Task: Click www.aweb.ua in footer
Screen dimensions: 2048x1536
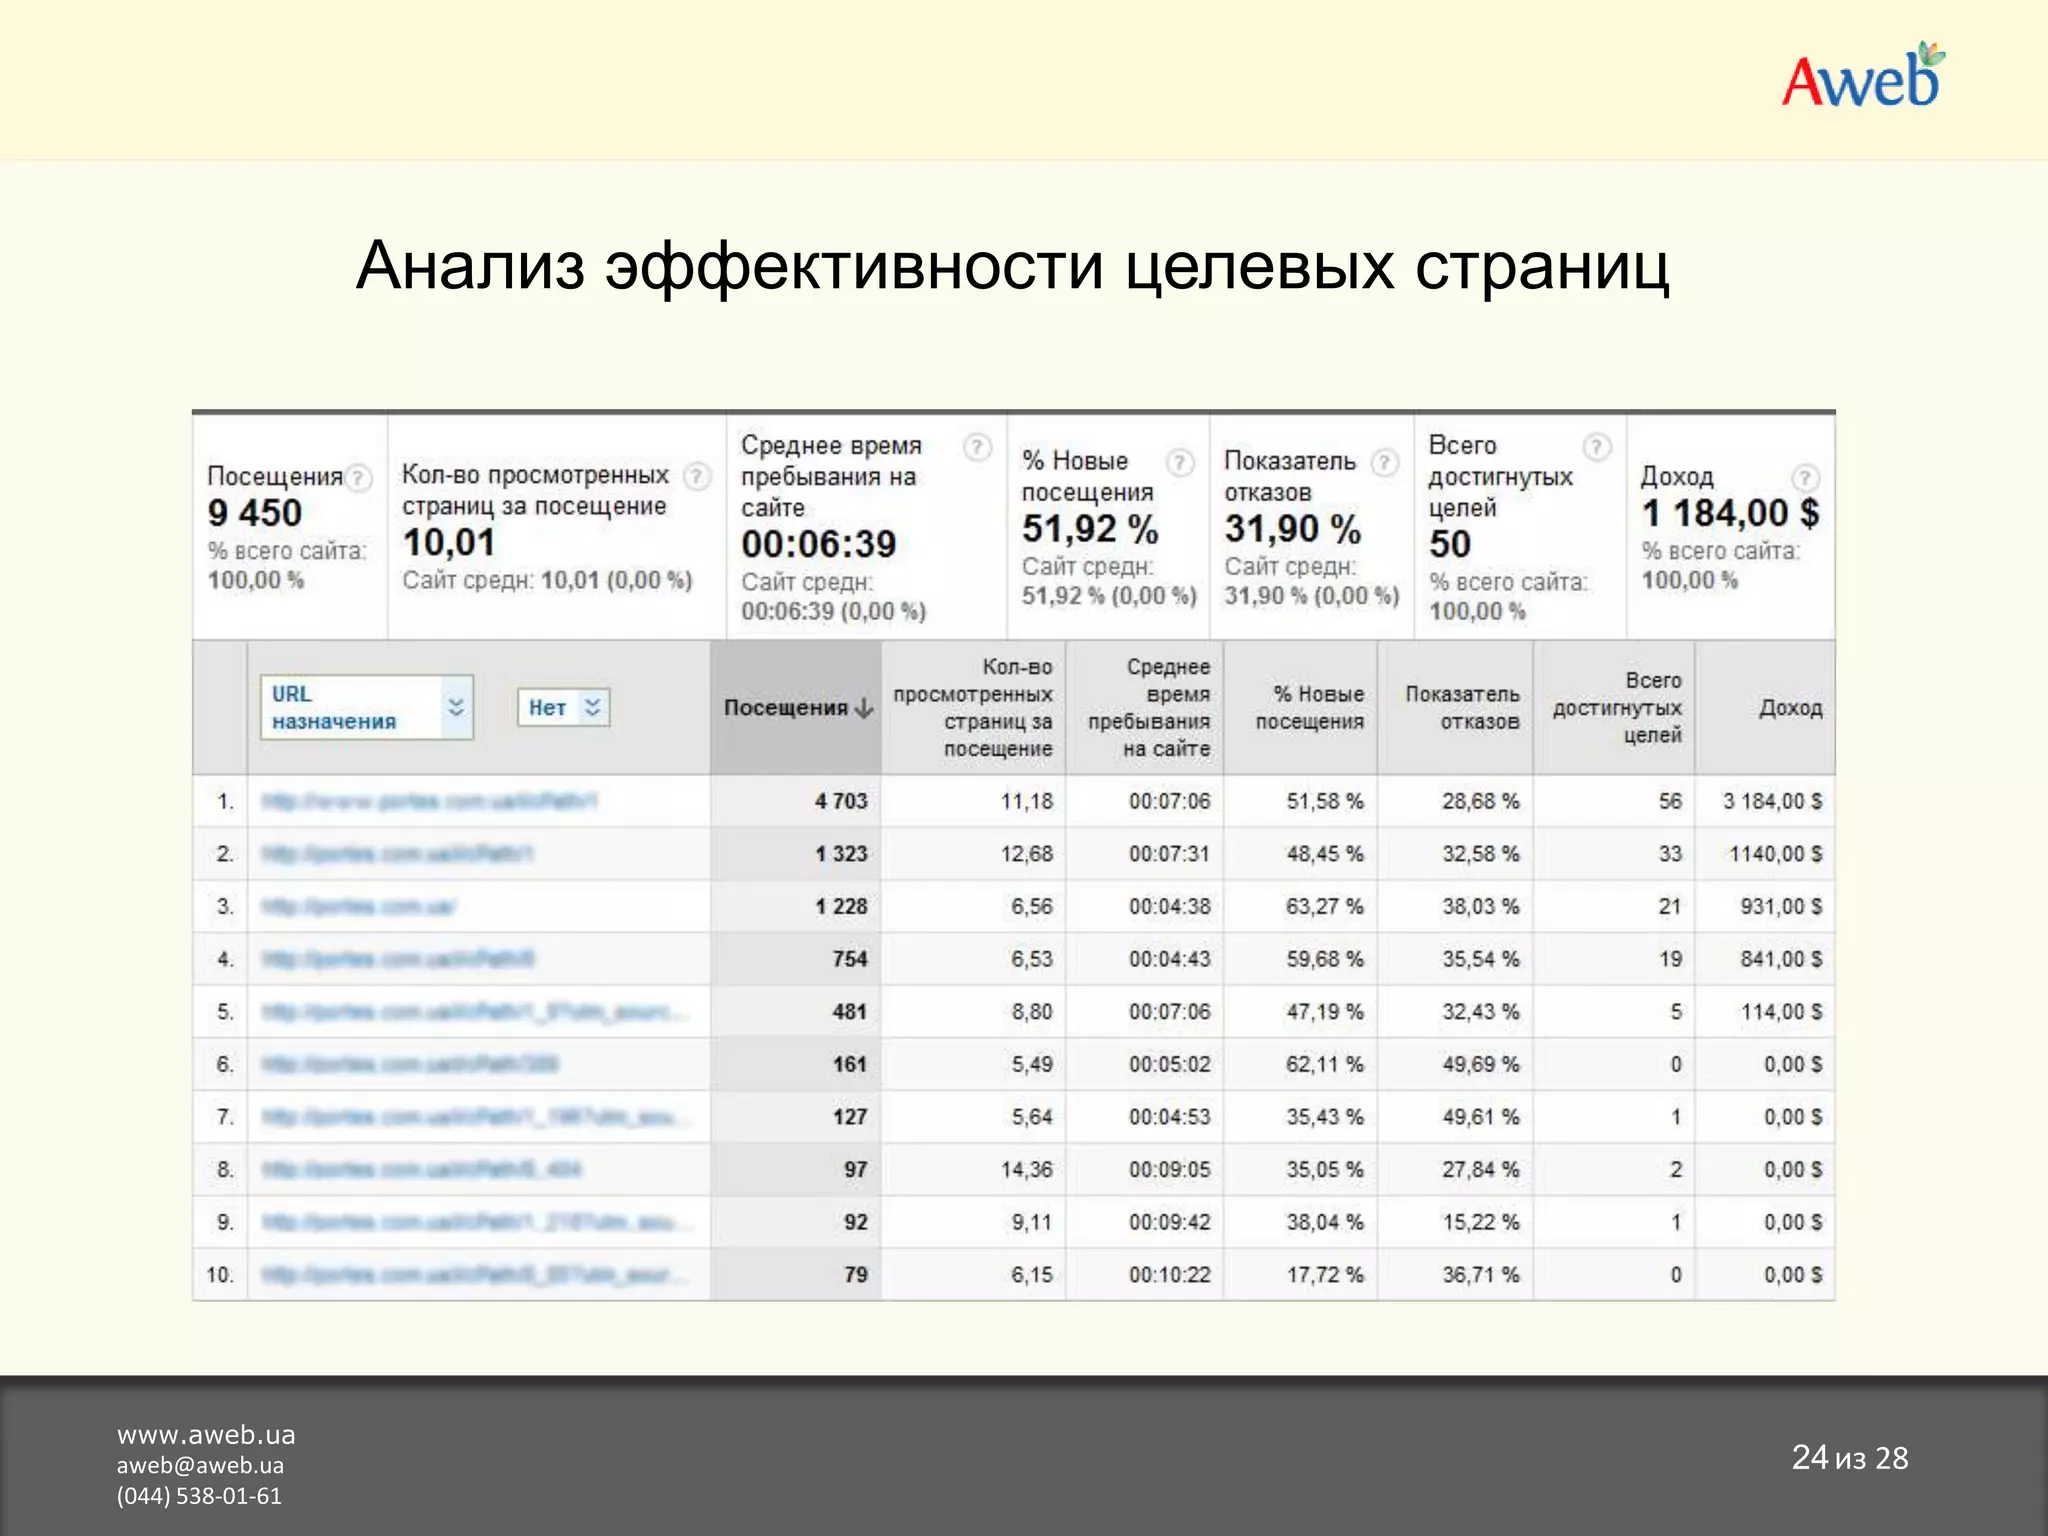Action: pyautogui.click(x=206, y=1435)
